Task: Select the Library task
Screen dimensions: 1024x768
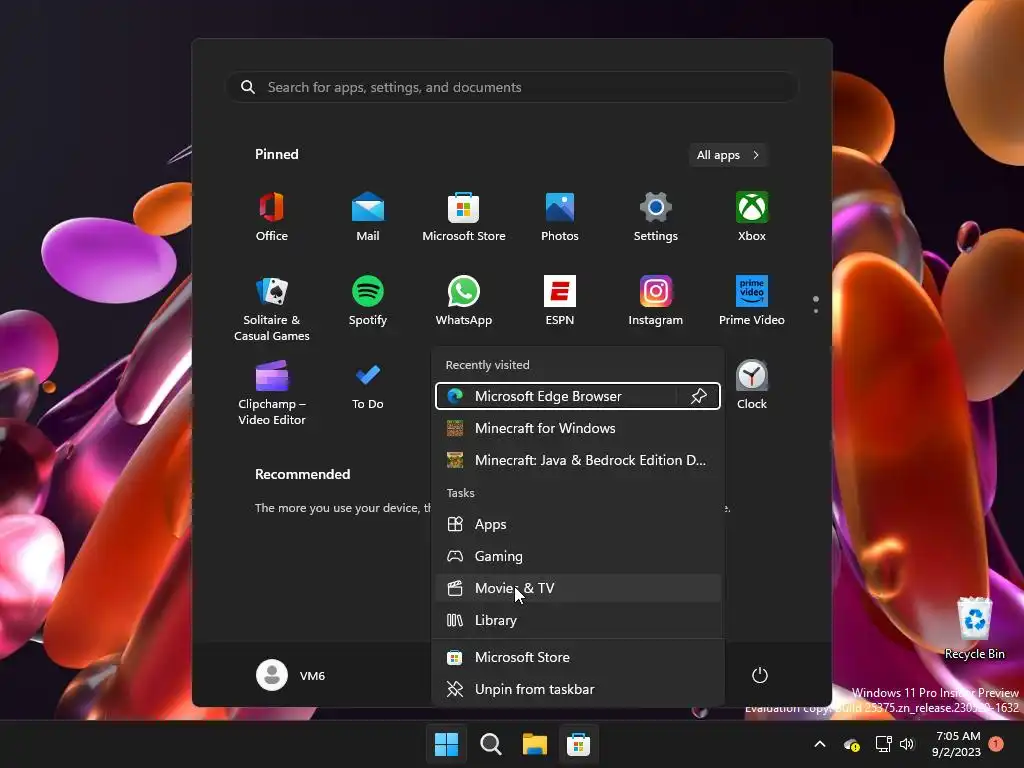Action: coord(578,620)
